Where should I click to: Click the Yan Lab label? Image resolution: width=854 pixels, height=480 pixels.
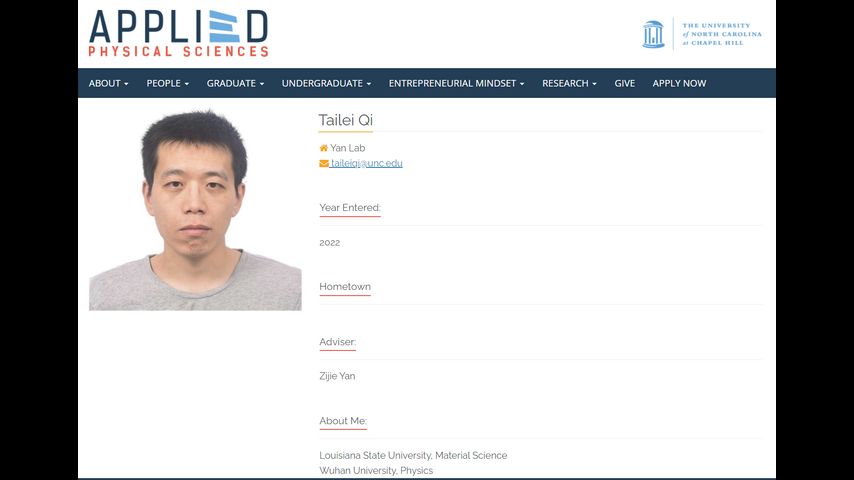pyautogui.click(x=348, y=148)
